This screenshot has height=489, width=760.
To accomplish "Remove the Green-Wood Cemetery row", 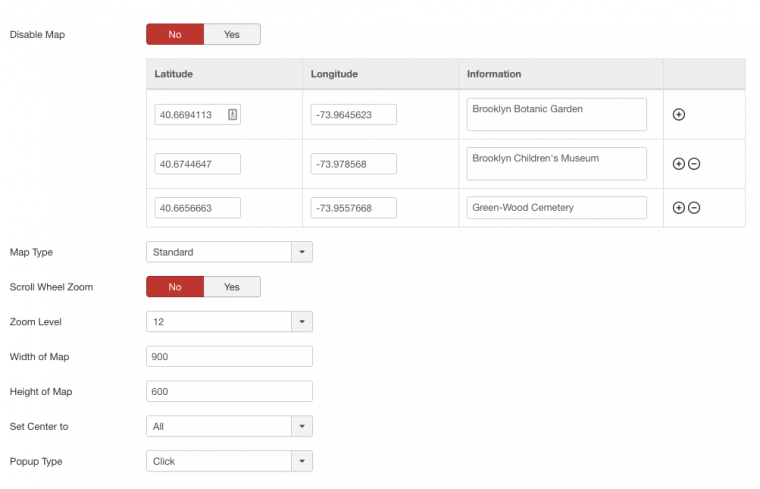I will coord(694,208).
